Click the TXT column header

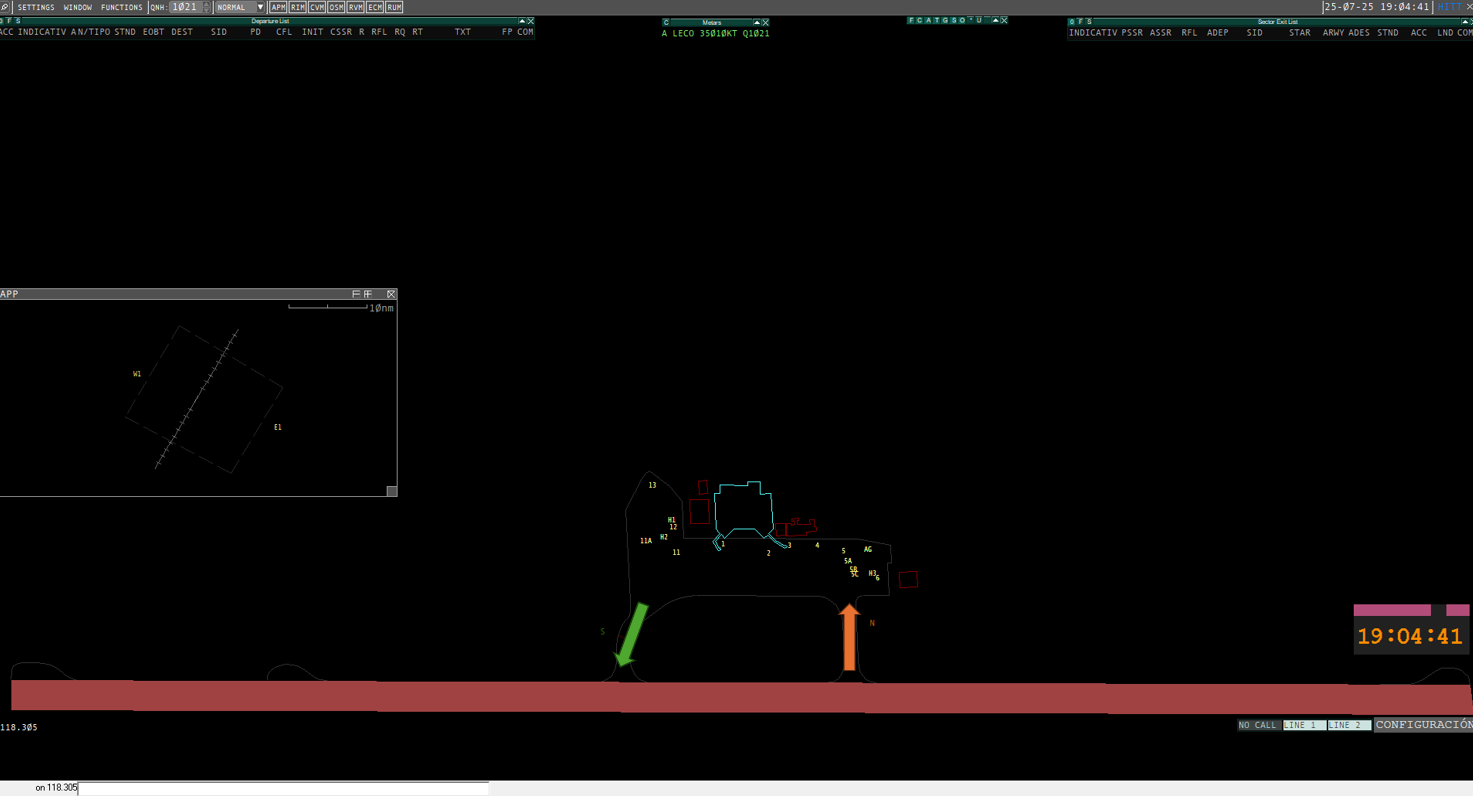coord(462,32)
